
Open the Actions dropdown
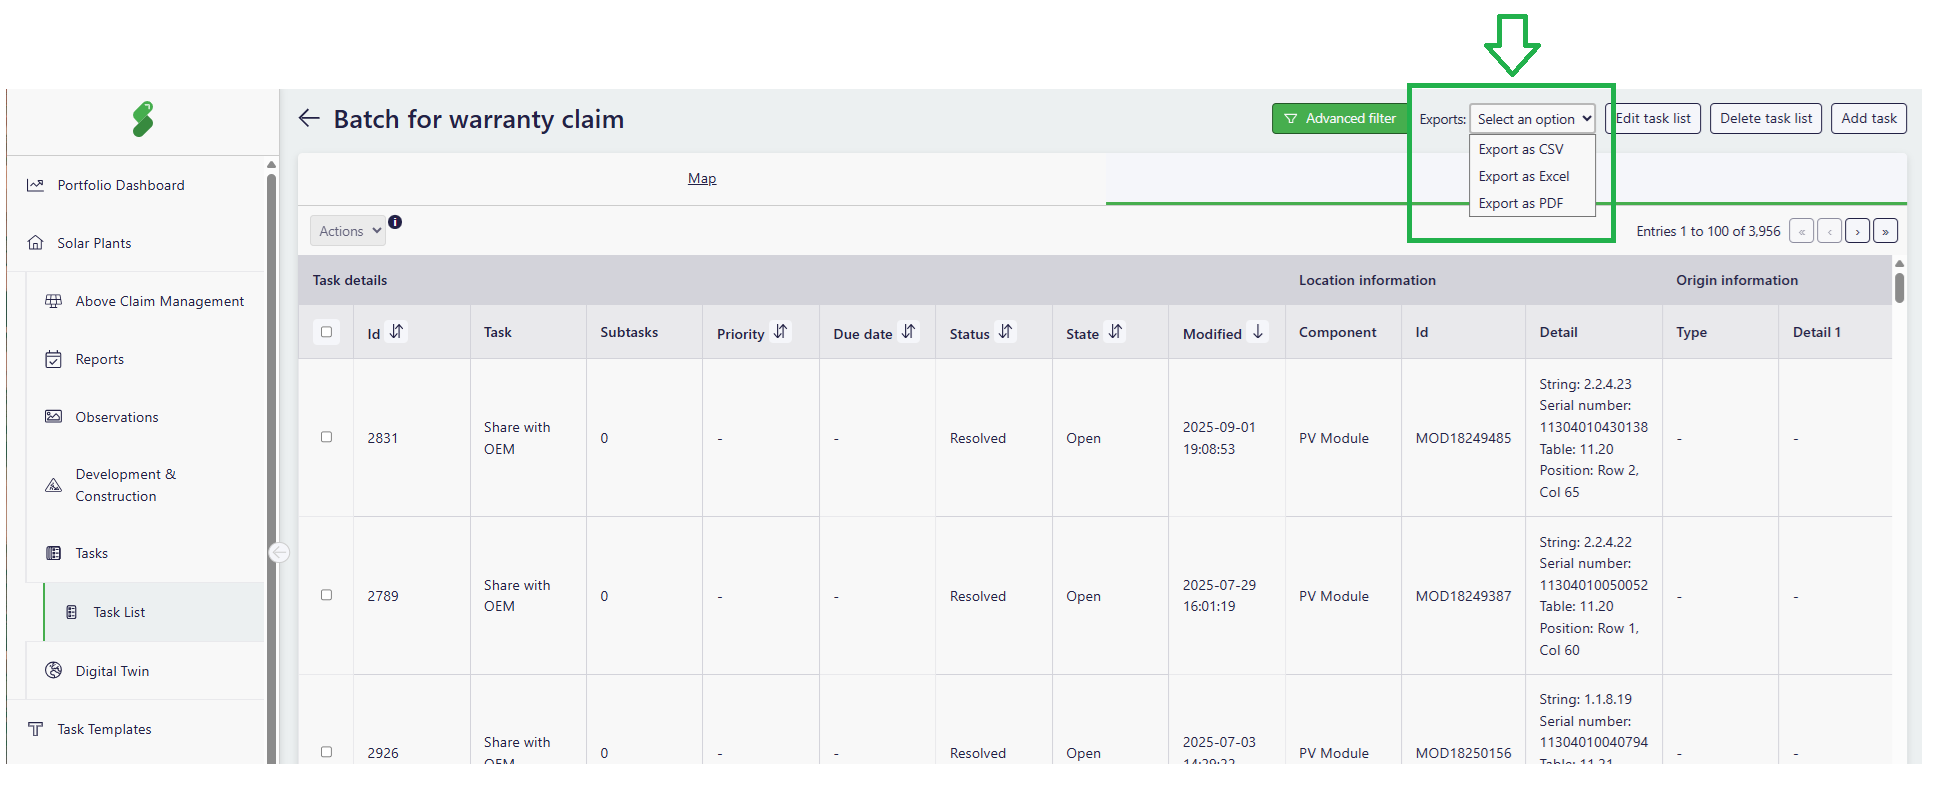(x=348, y=231)
